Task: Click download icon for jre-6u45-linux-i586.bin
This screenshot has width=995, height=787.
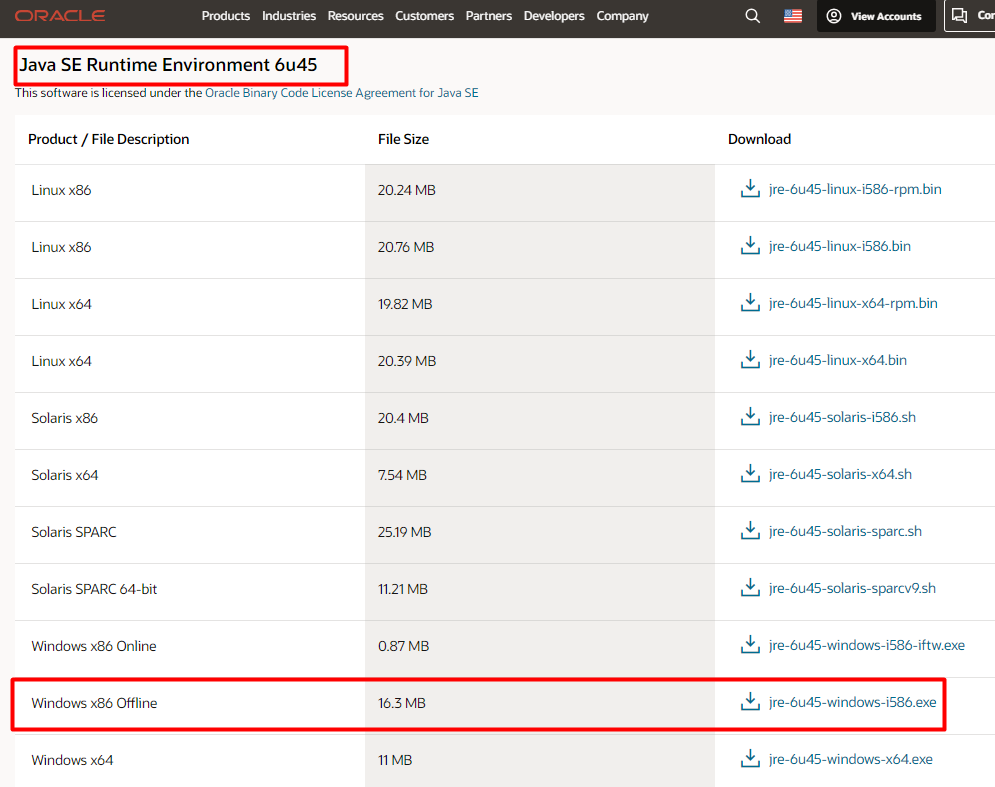Action: tap(750, 246)
